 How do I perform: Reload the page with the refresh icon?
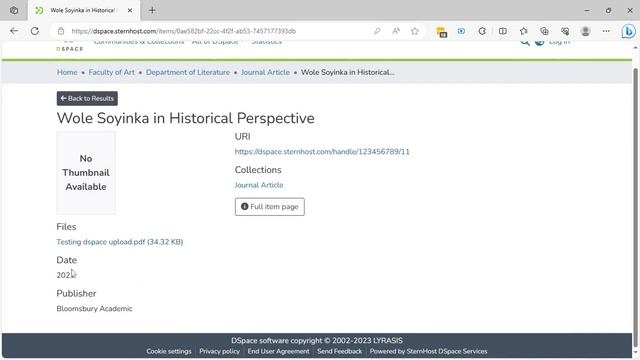point(35,31)
